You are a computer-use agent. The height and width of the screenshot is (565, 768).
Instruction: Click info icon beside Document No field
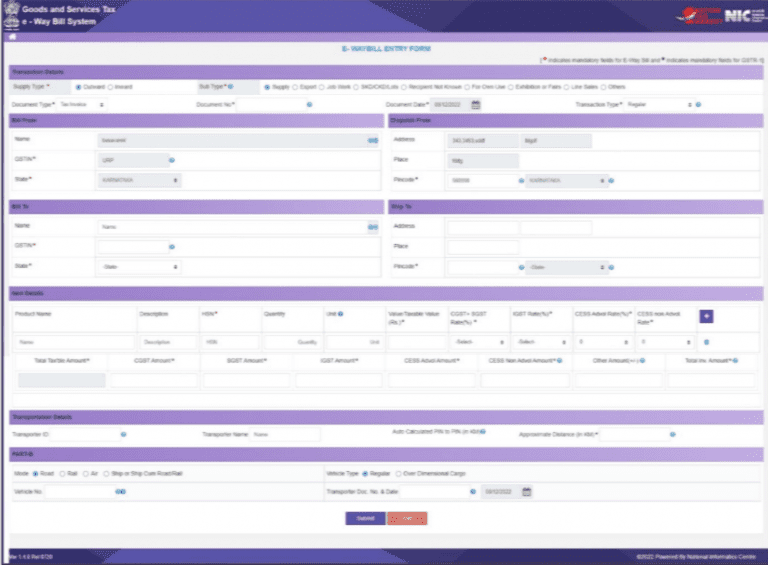309,104
